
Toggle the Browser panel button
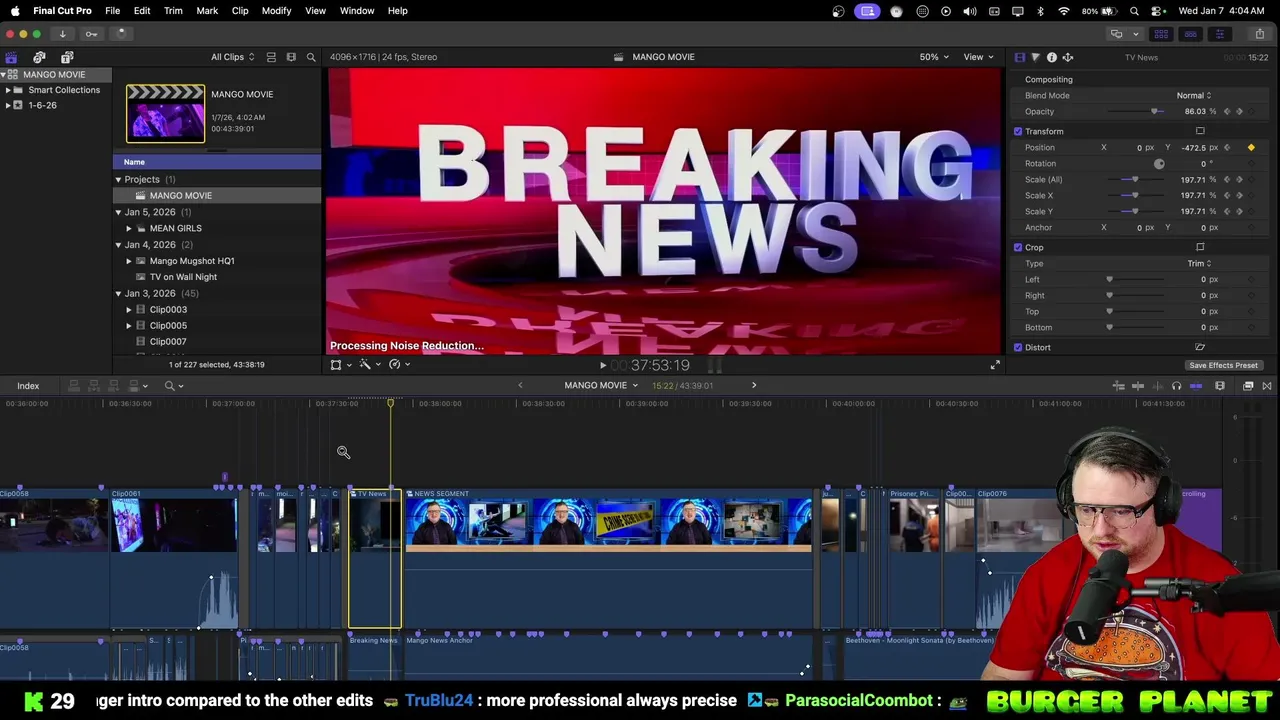1161,34
